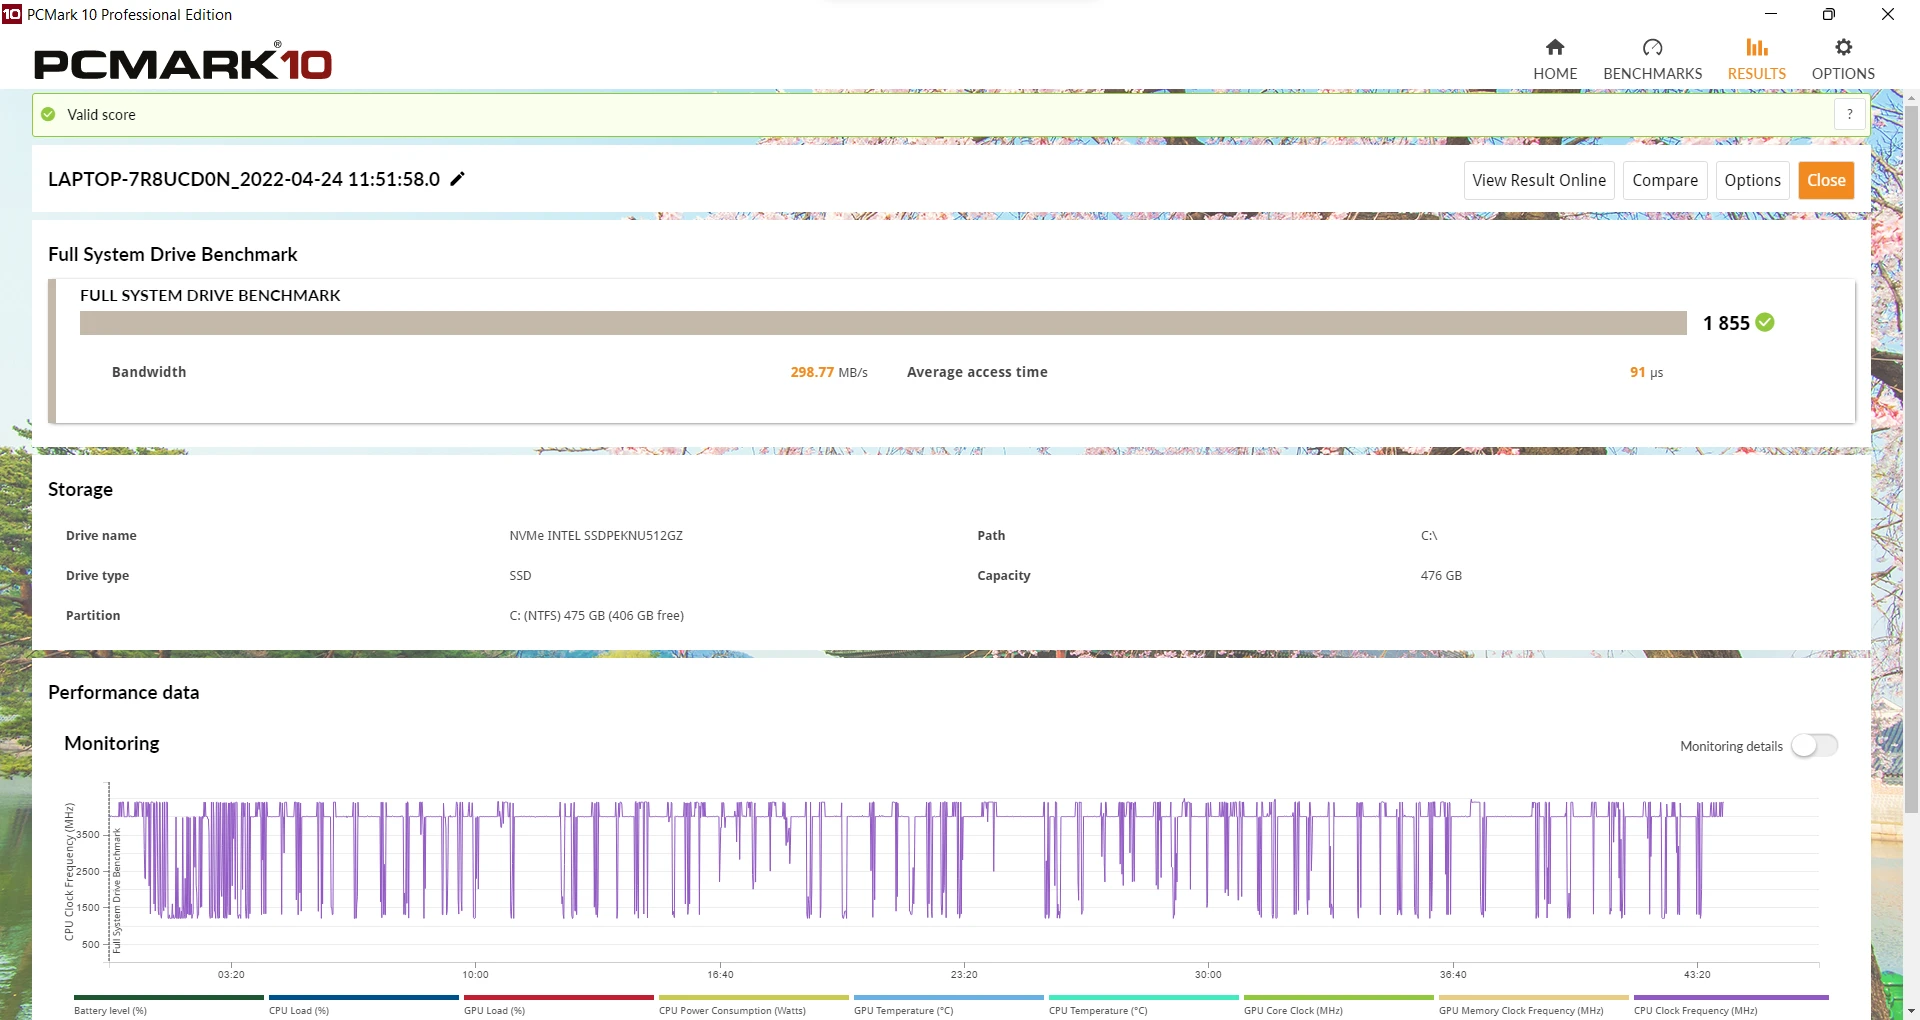The width and height of the screenshot is (1920, 1020).
Task: Click the green check next to score 1 855
Action: tap(1765, 322)
